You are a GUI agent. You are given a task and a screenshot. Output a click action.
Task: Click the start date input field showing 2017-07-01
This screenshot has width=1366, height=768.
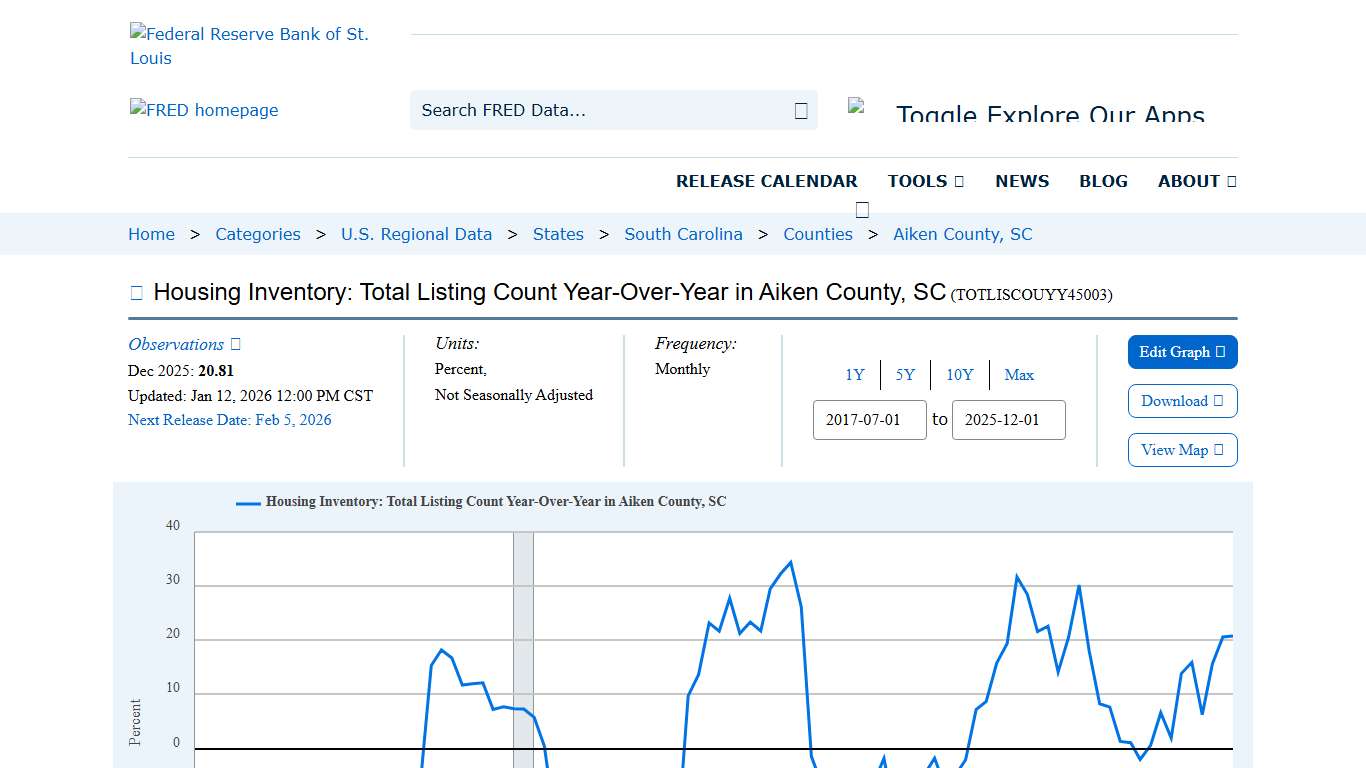tap(869, 420)
